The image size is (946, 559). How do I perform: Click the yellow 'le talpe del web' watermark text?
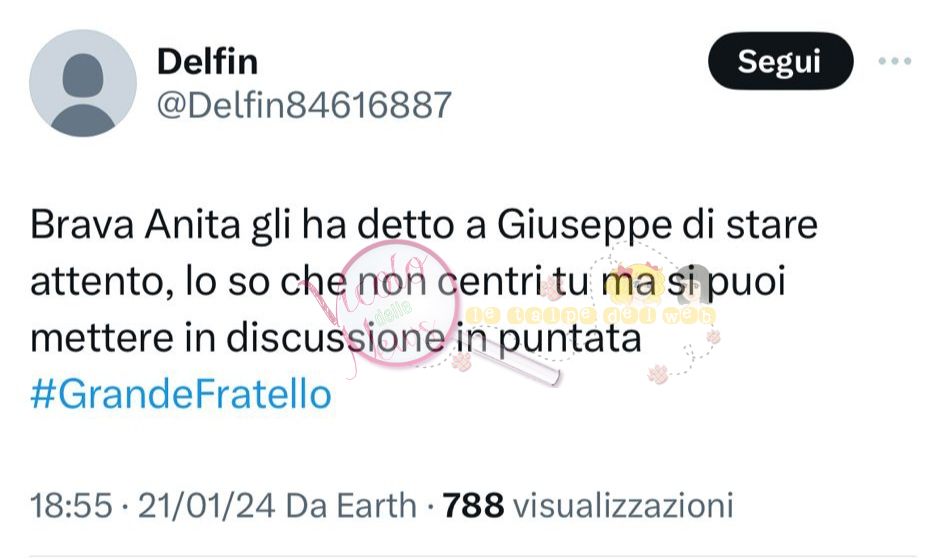(591, 315)
